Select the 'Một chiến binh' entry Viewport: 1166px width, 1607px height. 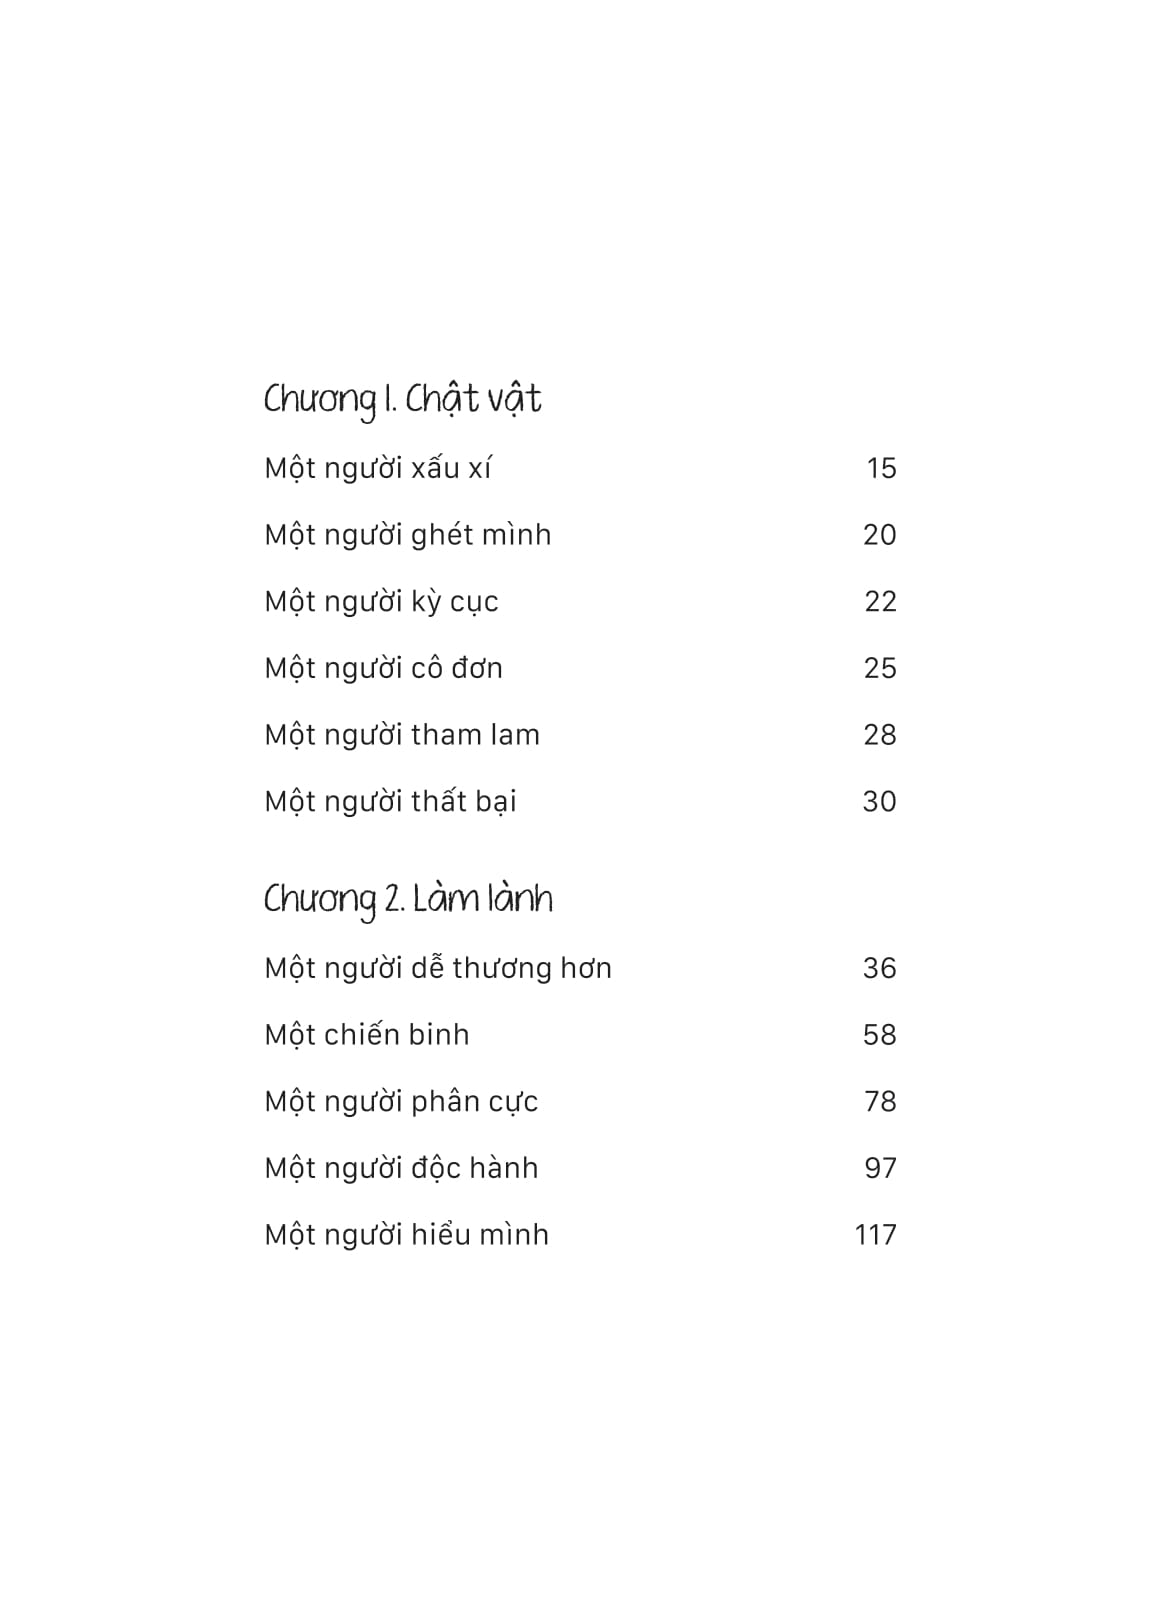pos(367,1035)
